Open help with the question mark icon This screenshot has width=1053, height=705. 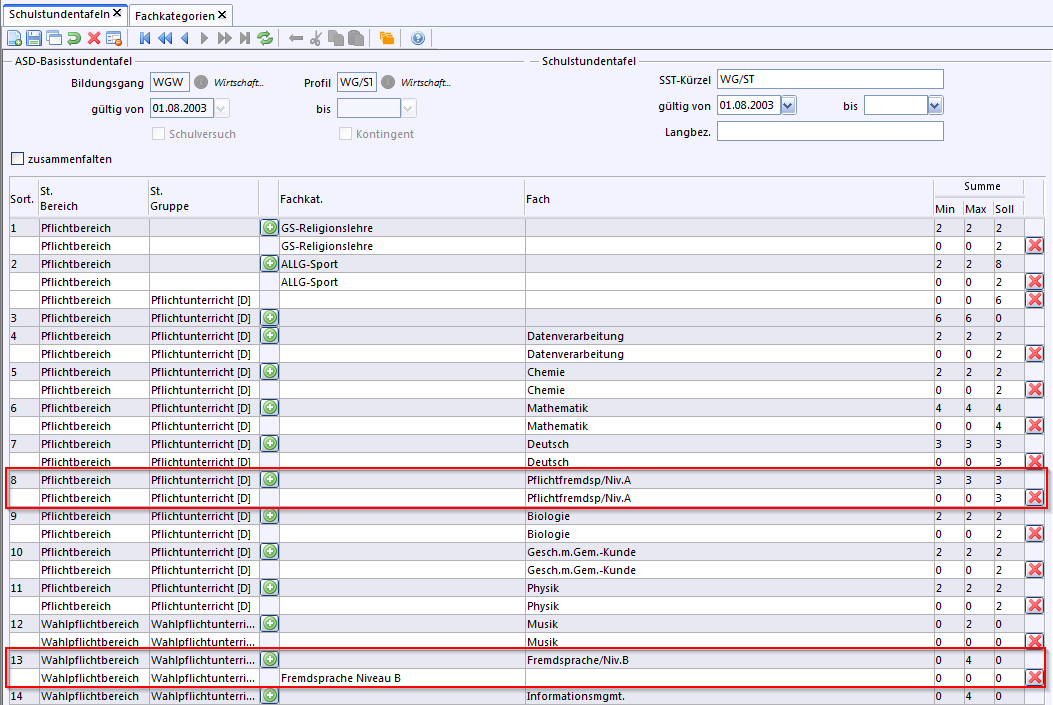pyautogui.click(x=418, y=39)
